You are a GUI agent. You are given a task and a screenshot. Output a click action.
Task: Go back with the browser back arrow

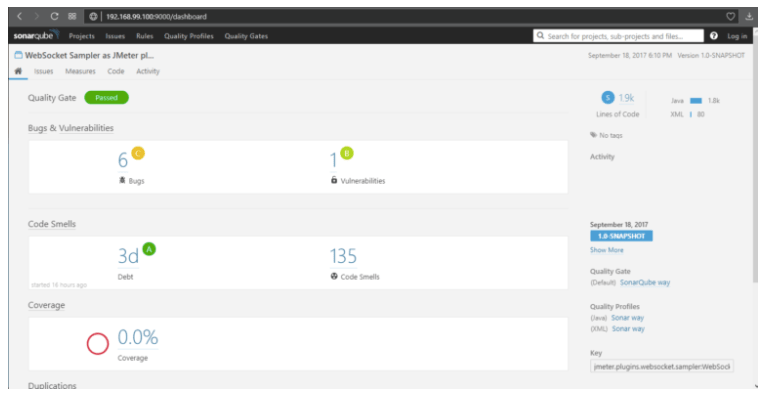pos(19,16)
